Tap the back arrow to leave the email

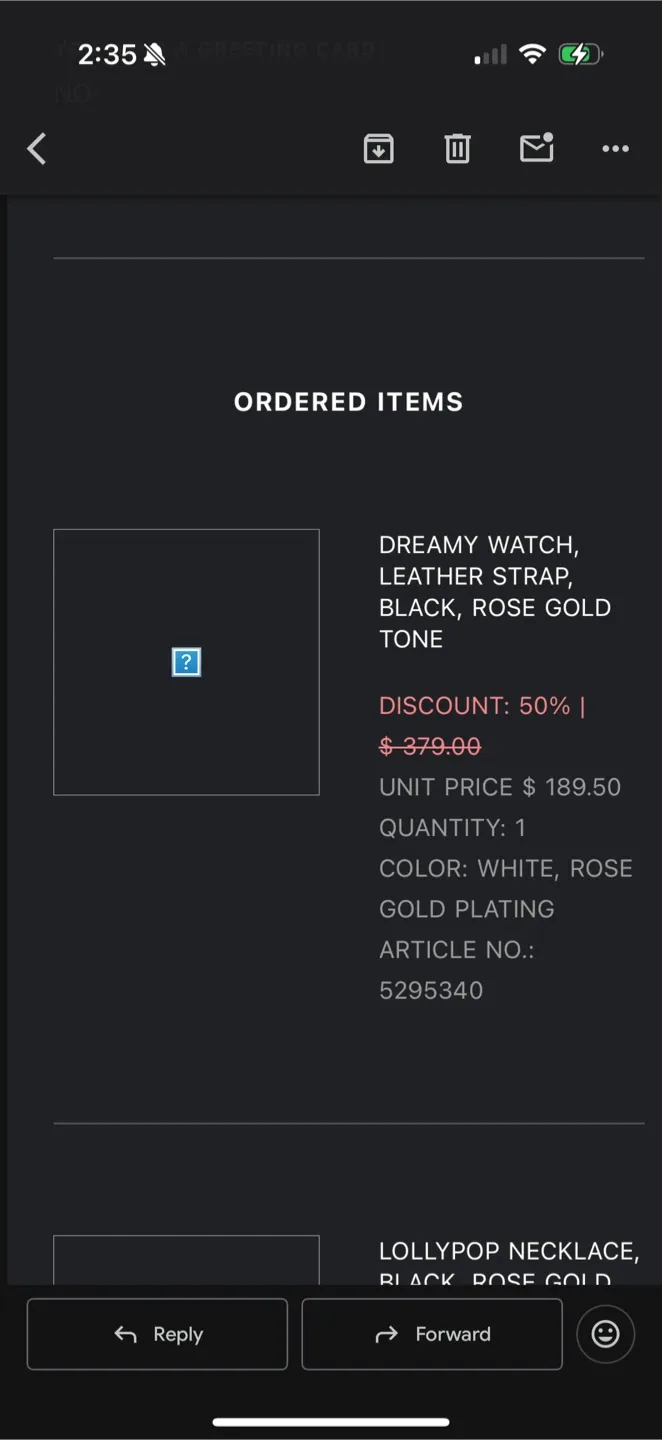[36, 148]
